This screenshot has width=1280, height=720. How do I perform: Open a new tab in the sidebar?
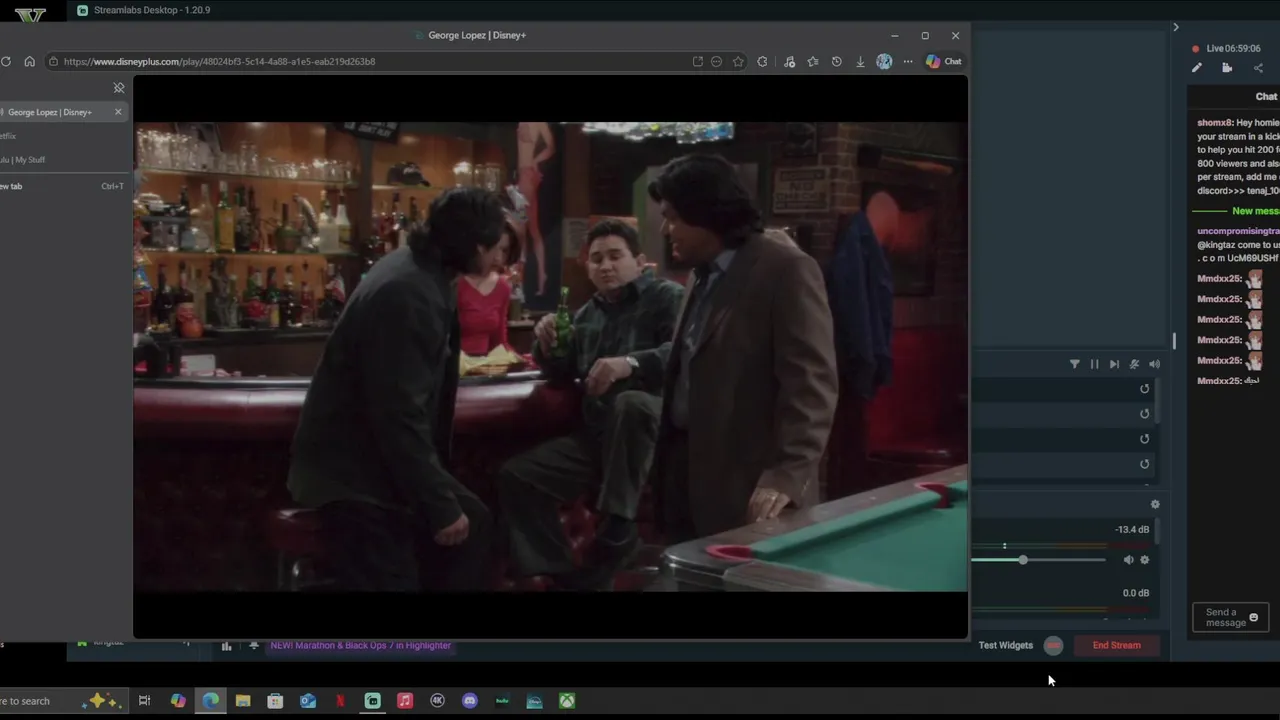[x=62, y=186]
